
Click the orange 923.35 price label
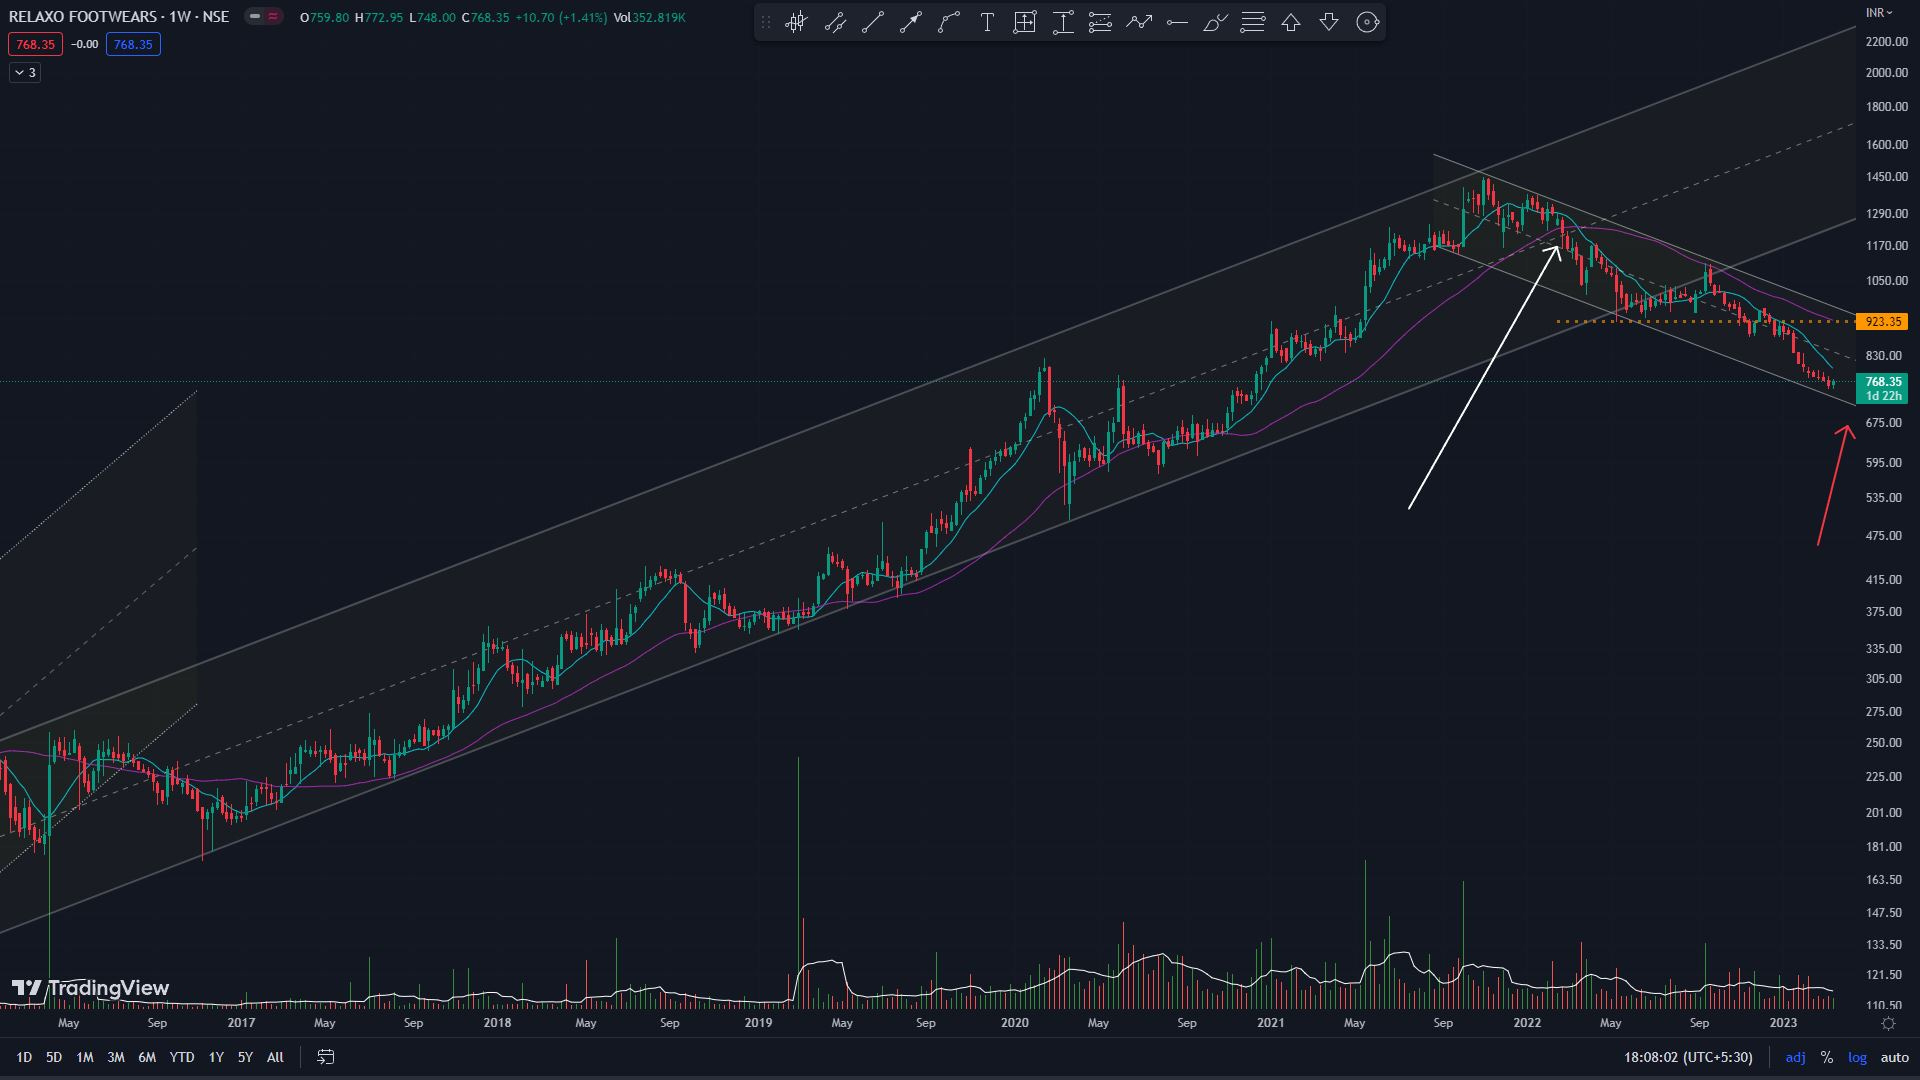1881,321
